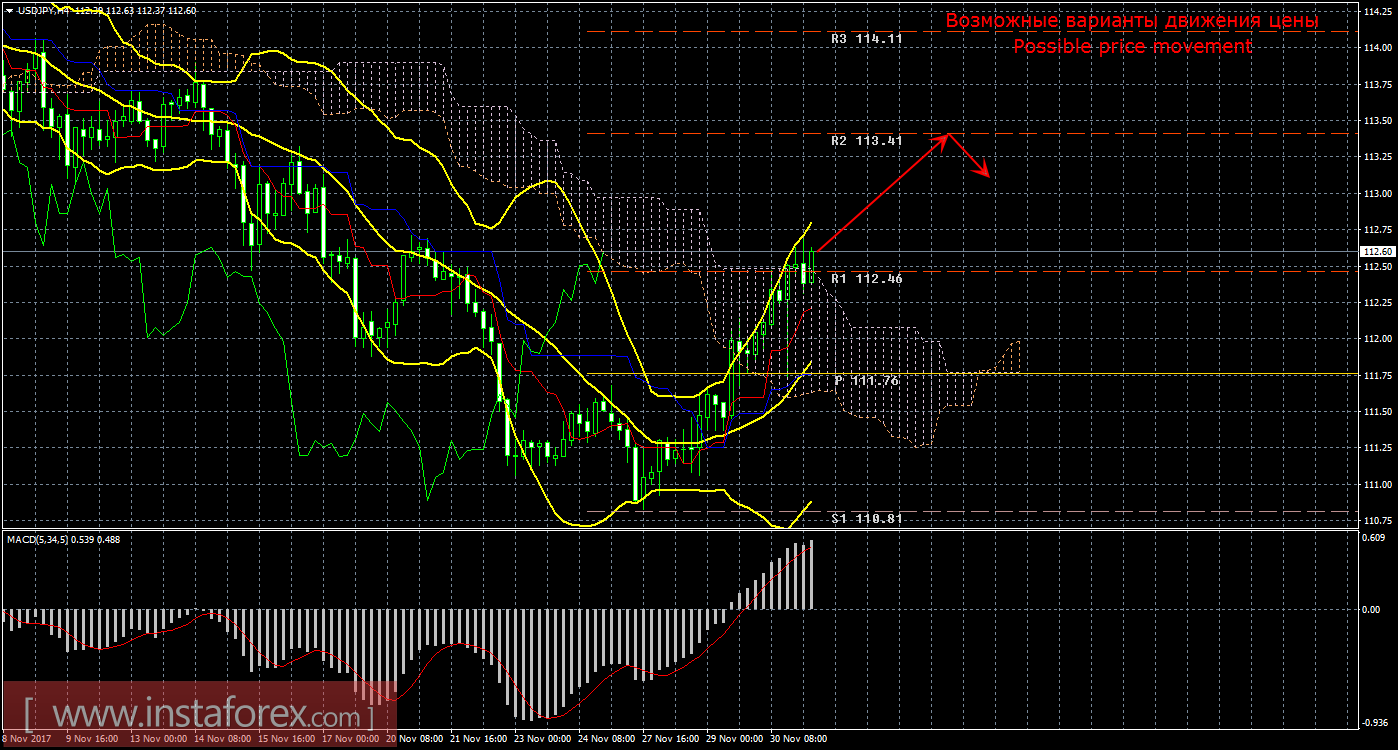Click the P 111.76 pivot level label
The image size is (1398, 750).
point(866,381)
